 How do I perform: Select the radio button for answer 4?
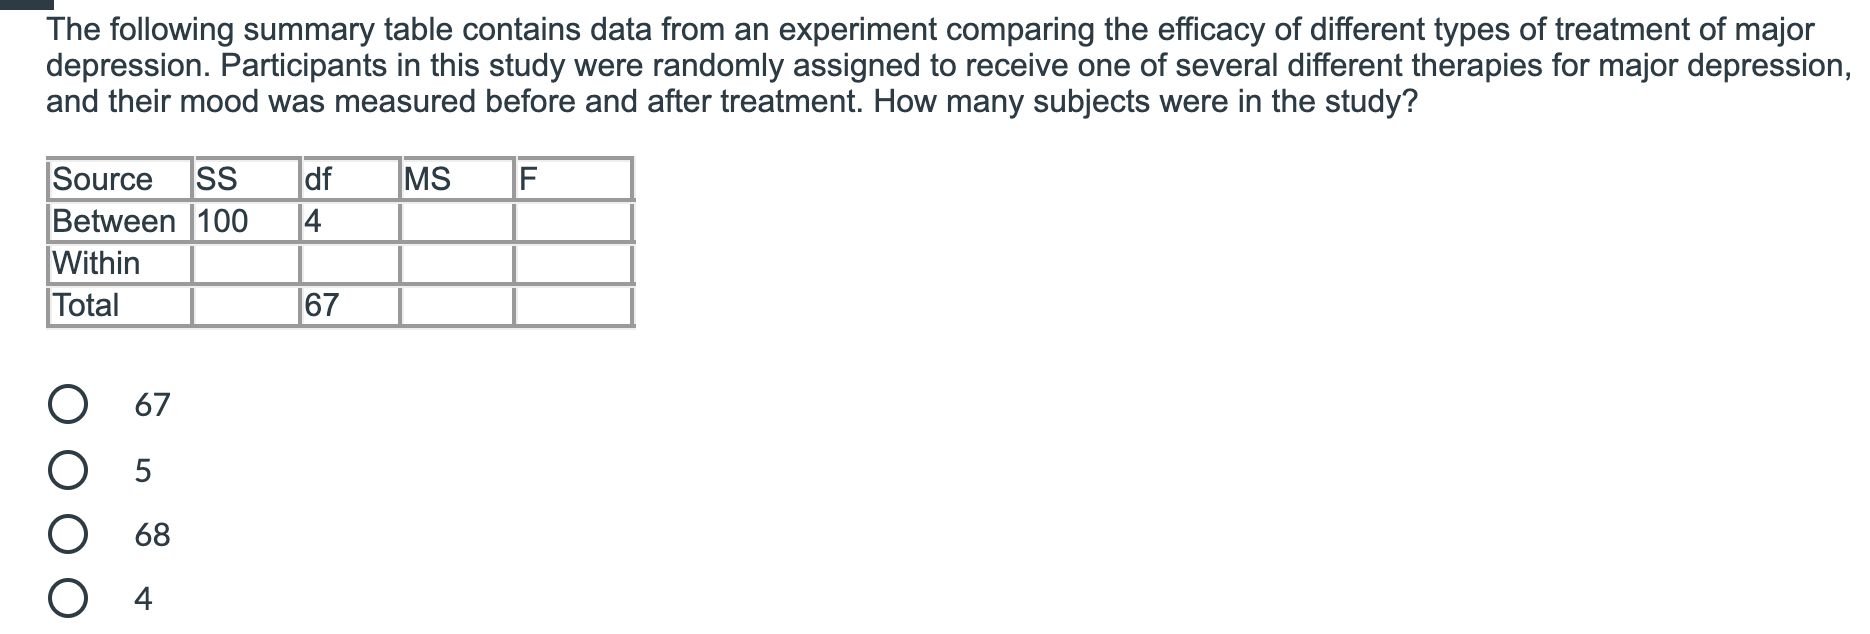[67, 599]
